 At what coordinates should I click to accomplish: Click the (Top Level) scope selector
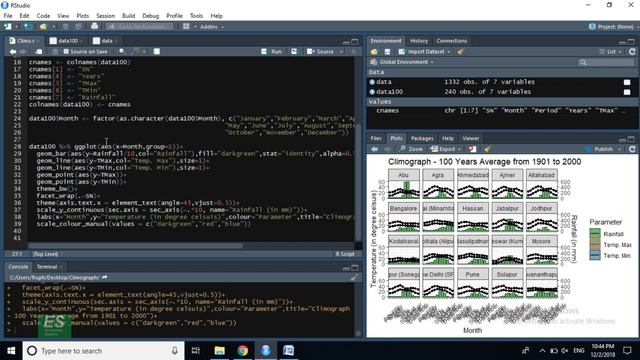point(47,254)
